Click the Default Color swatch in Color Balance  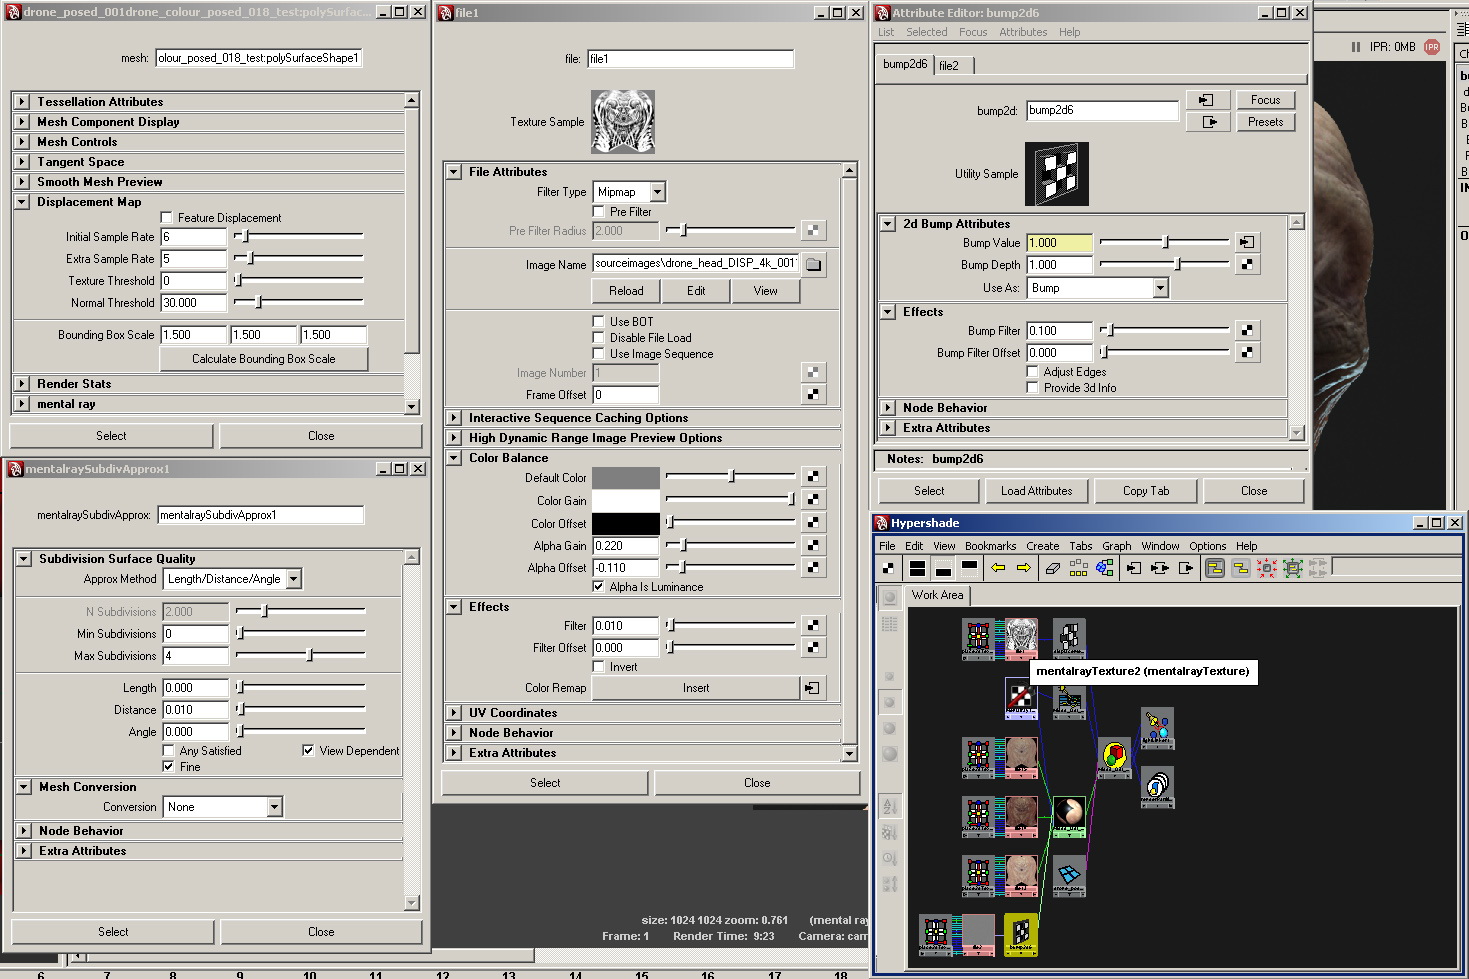(x=625, y=478)
